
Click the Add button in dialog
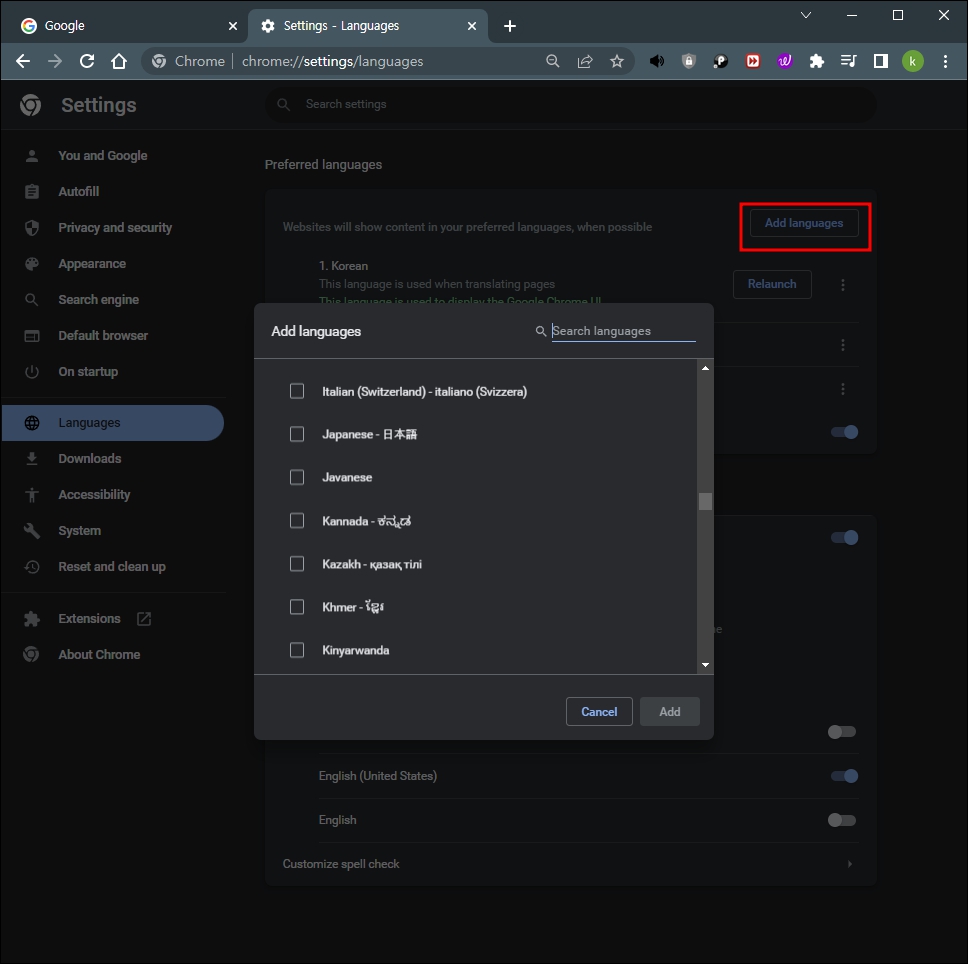click(x=669, y=712)
